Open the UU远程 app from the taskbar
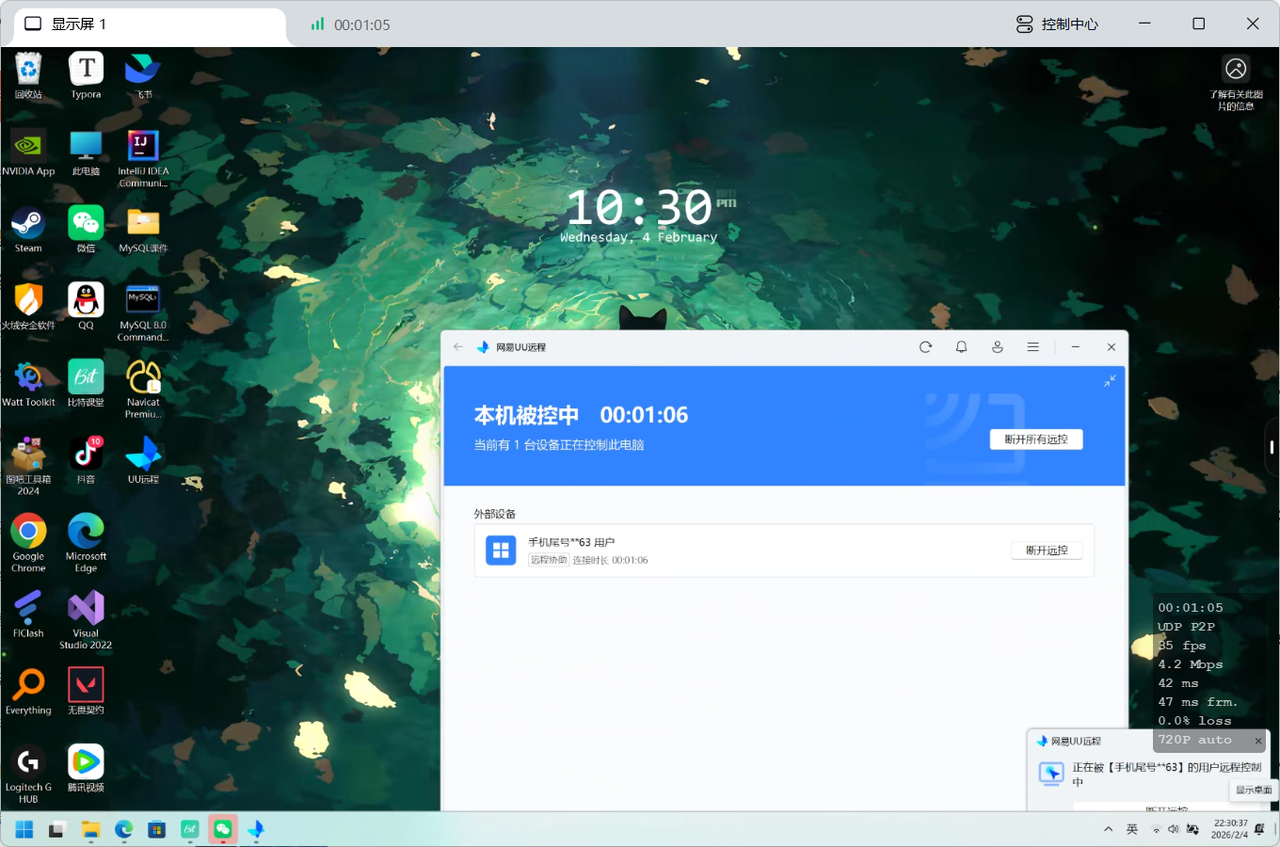This screenshot has height=847, width=1280. [x=256, y=829]
